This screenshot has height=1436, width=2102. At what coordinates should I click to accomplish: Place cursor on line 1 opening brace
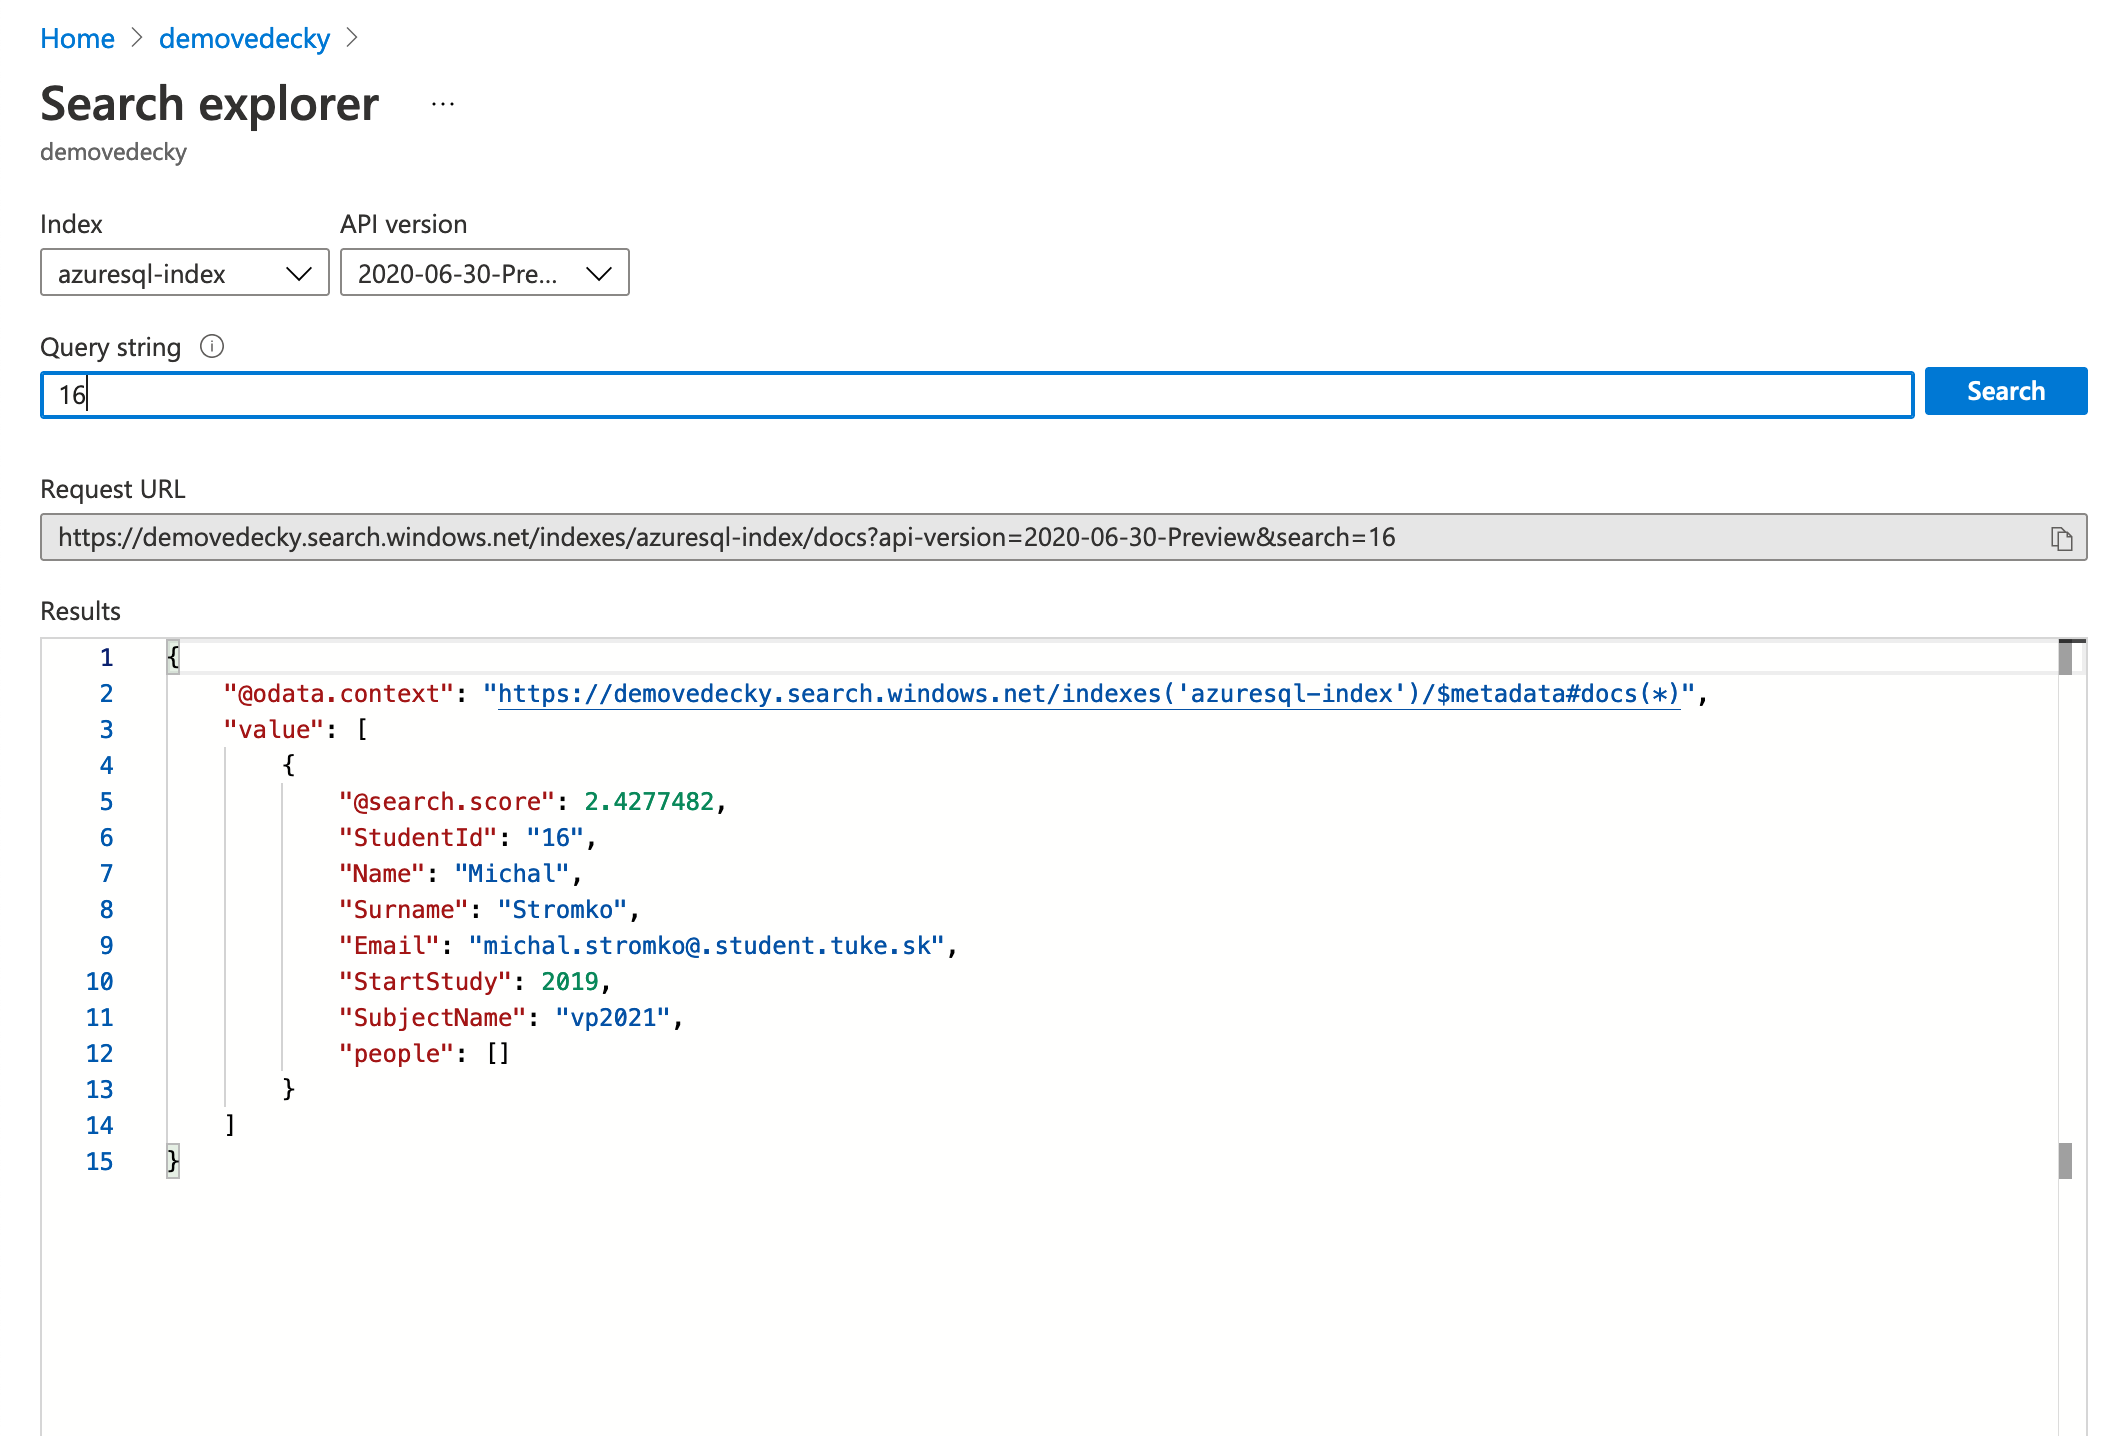pyautogui.click(x=173, y=658)
